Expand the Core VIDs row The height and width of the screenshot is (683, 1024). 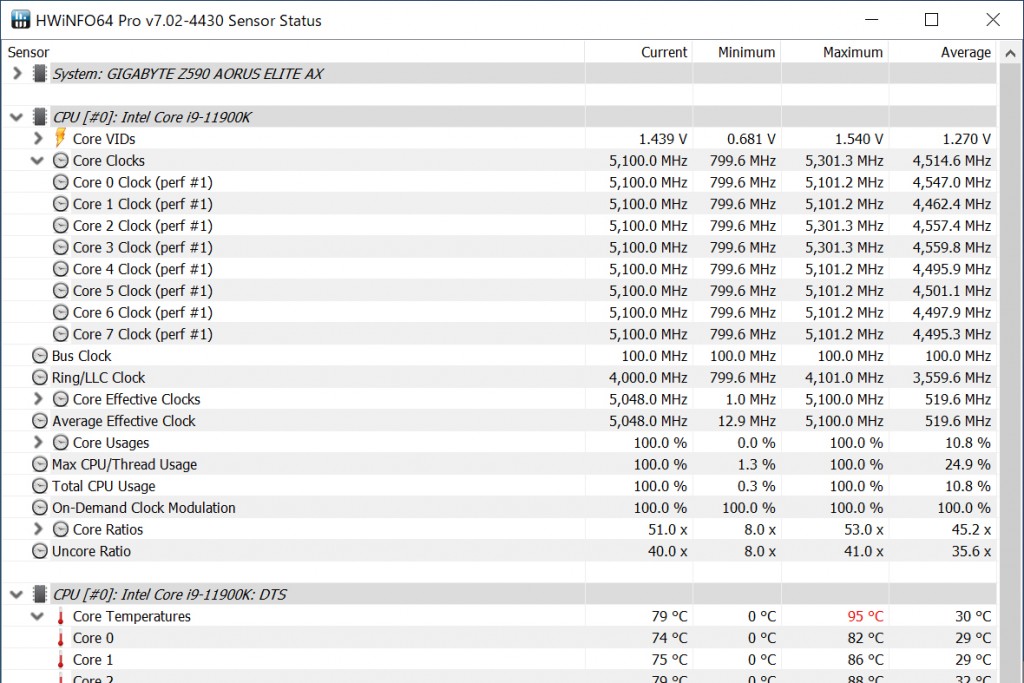(38, 138)
